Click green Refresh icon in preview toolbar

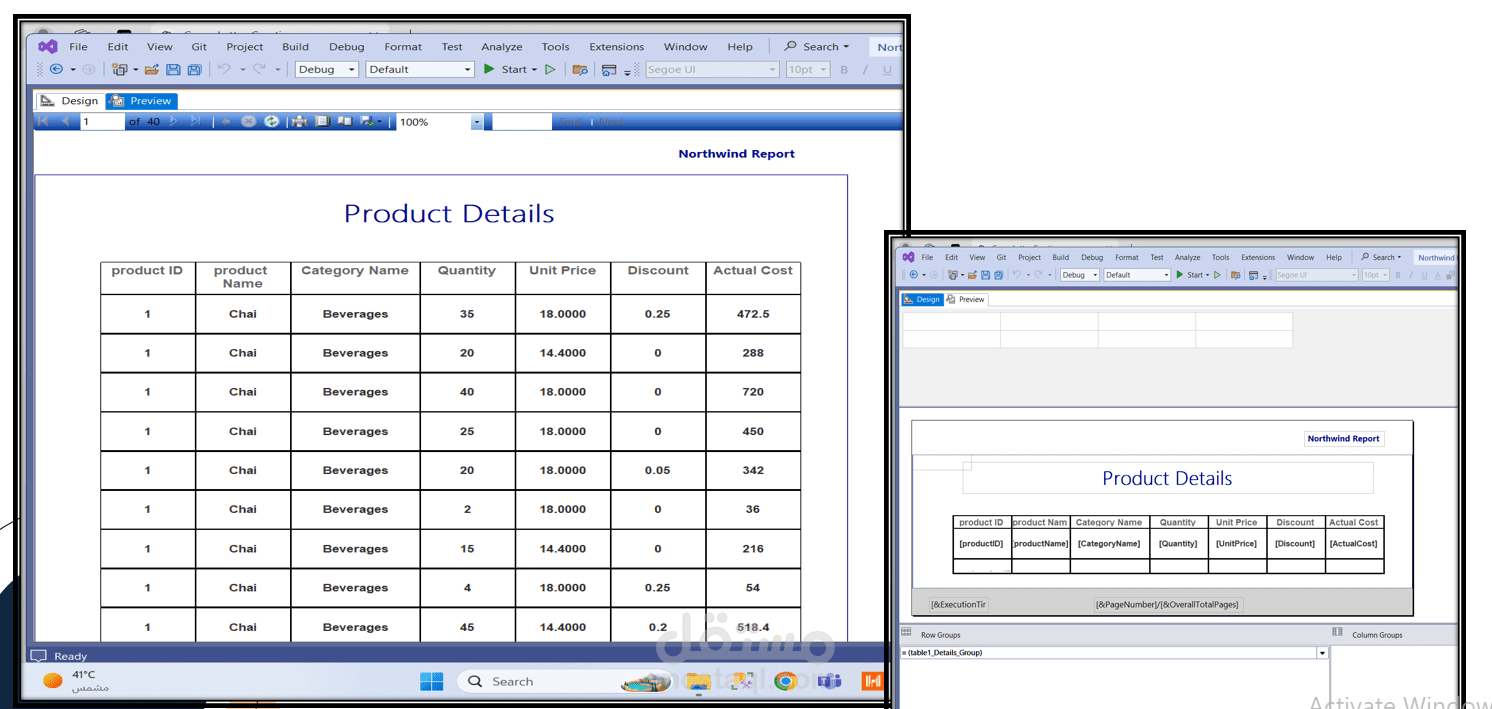271,121
